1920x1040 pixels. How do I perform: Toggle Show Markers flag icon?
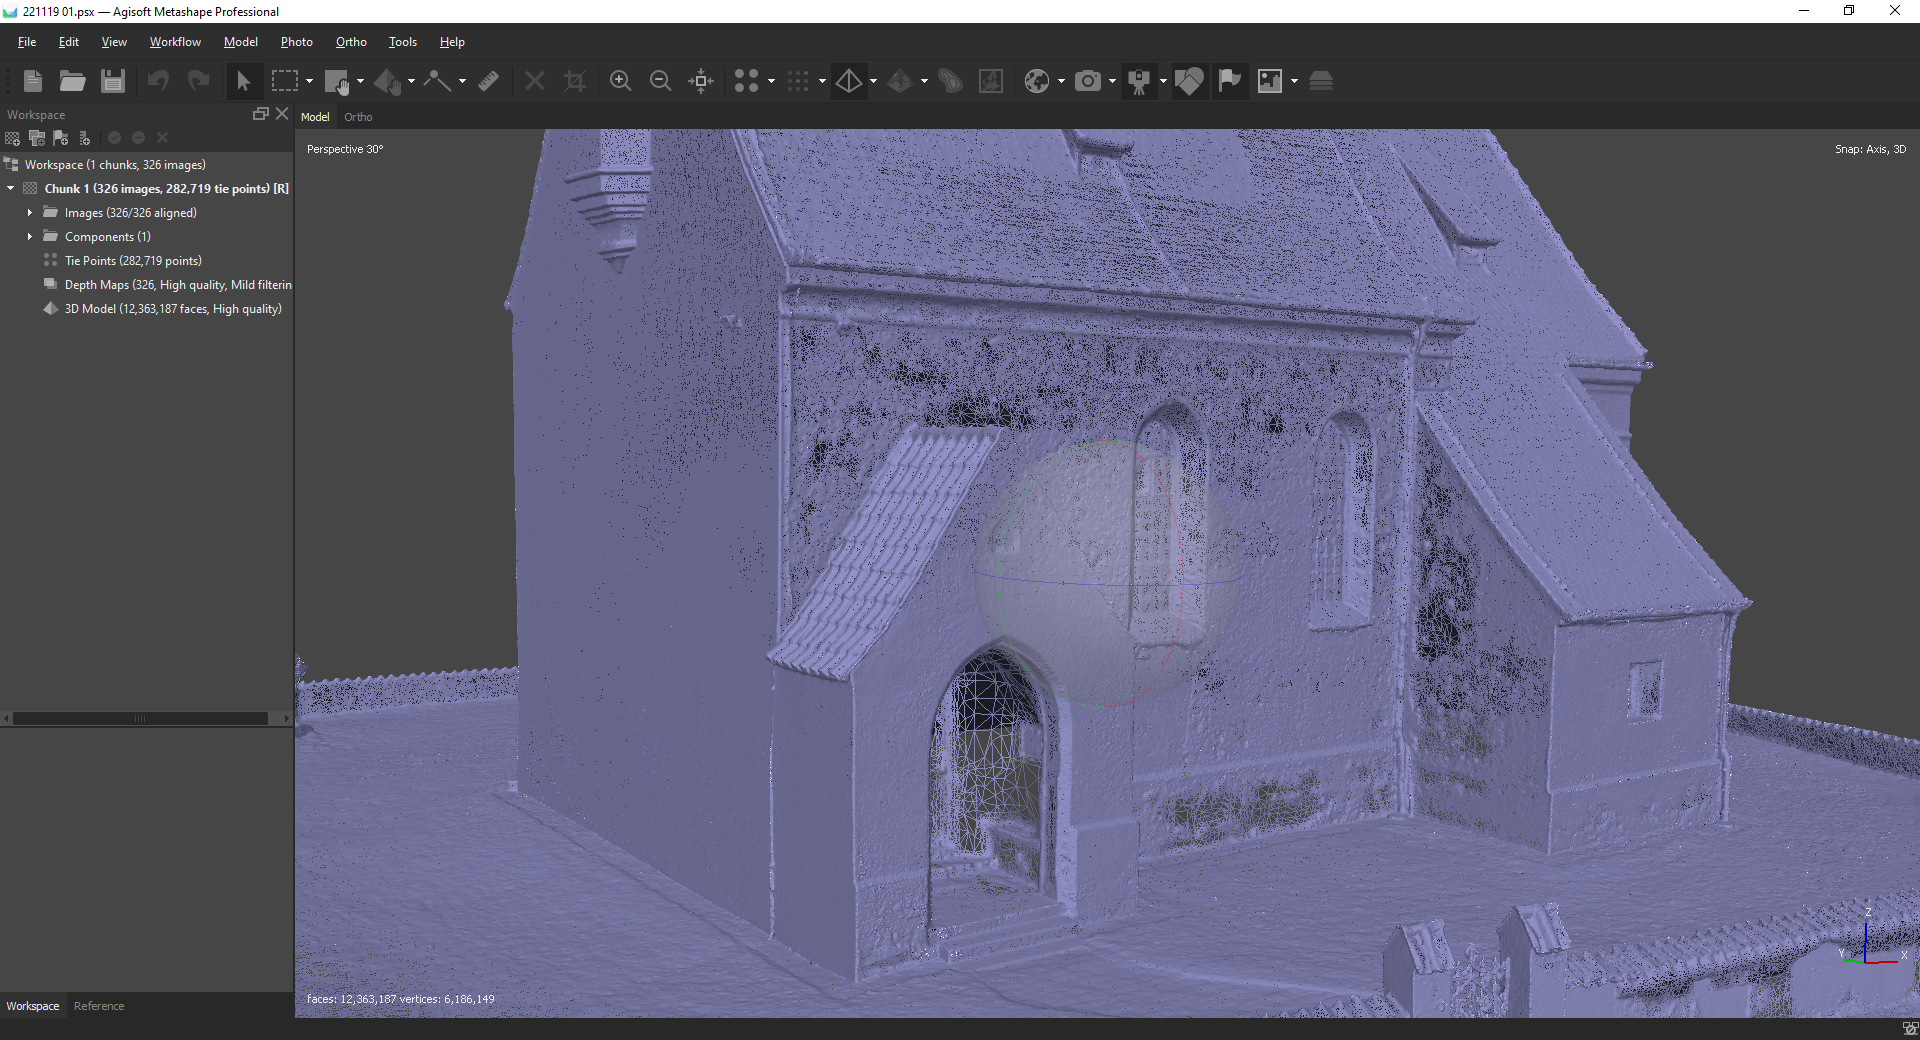point(1230,81)
